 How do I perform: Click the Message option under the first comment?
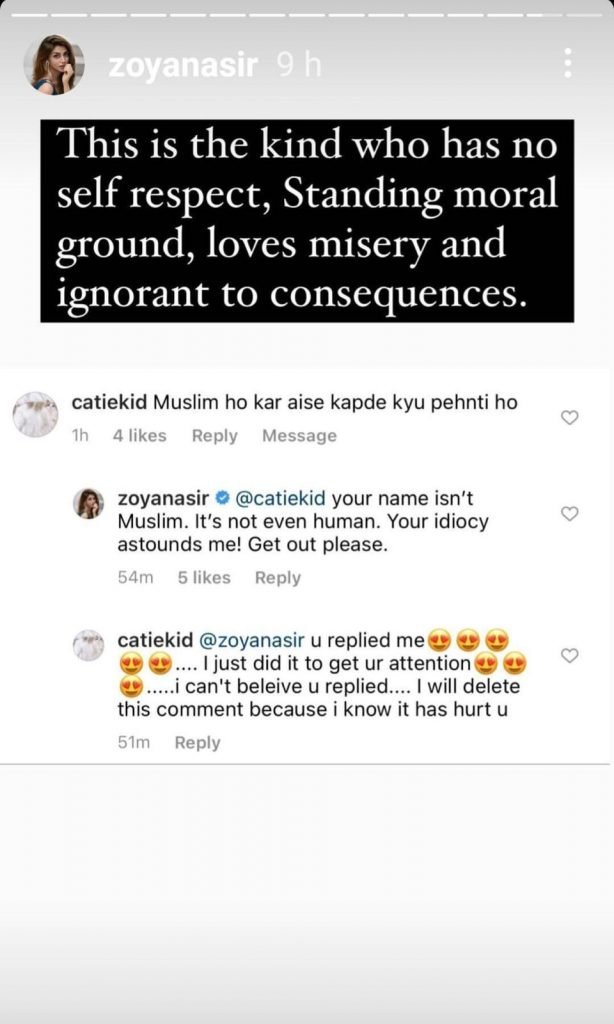pyautogui.click(x=298, y=436)
